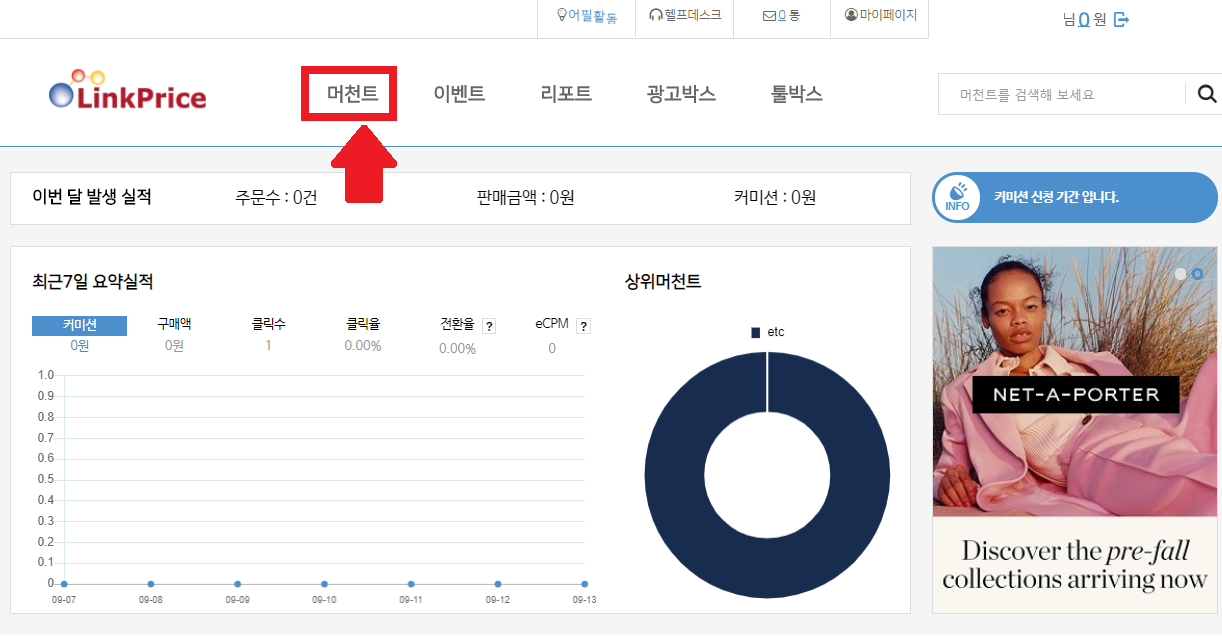This screenshot has height=638, width=1222.
Task: Open the NET-A-PORTER ad banner
Action: 1075,430
